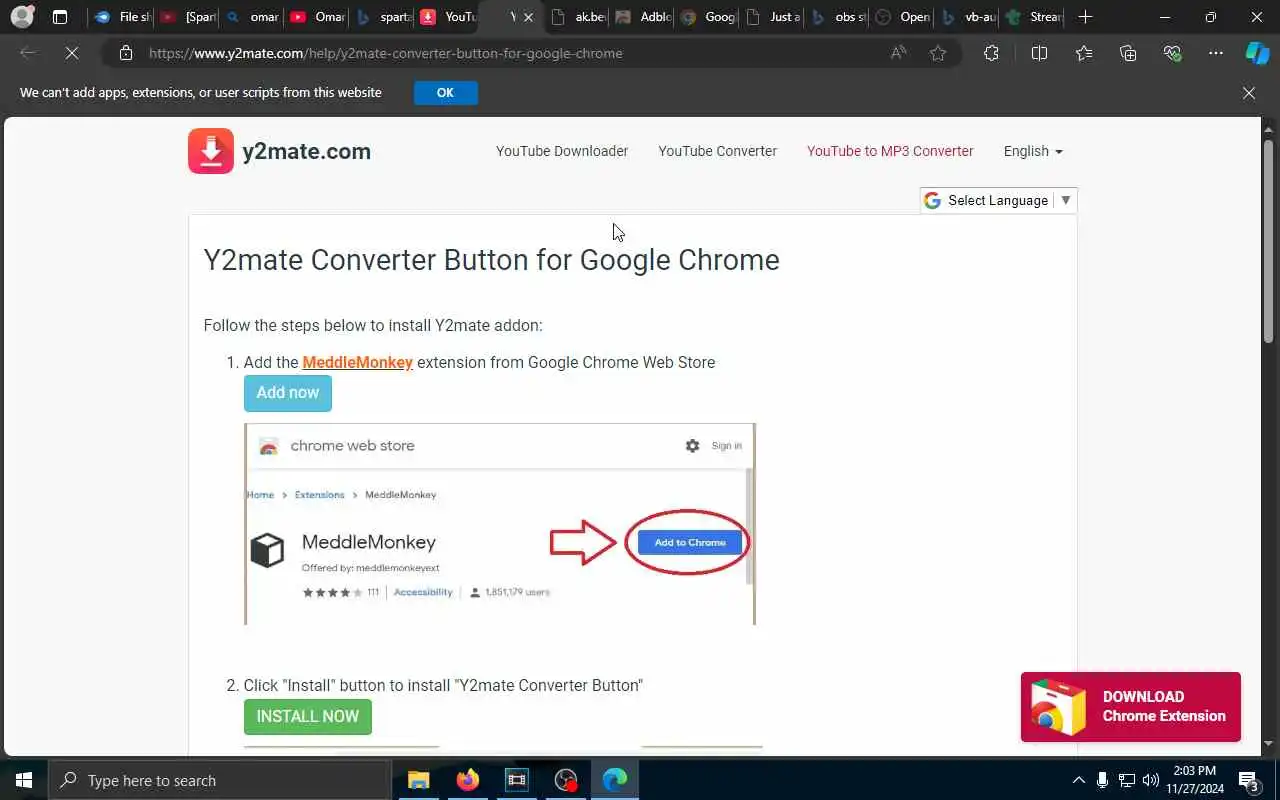Open new tab with plus button
The width and height of the screenshot is (1280, 800).
click(x=1085, y=17)
